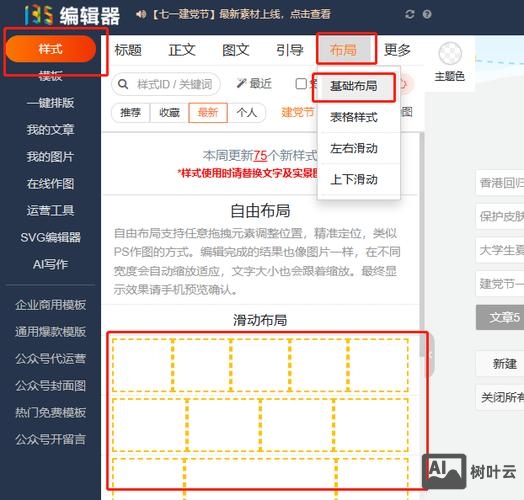This screenshot has height=500, width=524.
Task: Choose 表格样式 from the dropdown
Action: tap(354, 117)
